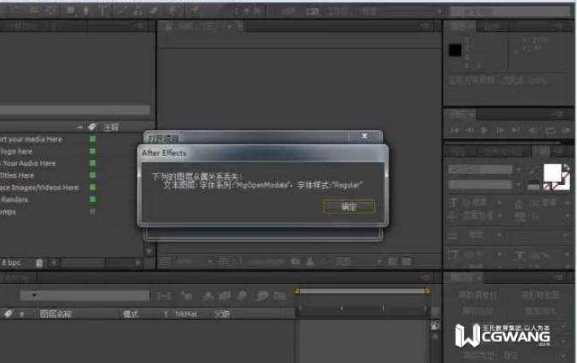Toggle motion blur in timeline
This screenshot has width=577, height=363.
(x=242, y=295)
